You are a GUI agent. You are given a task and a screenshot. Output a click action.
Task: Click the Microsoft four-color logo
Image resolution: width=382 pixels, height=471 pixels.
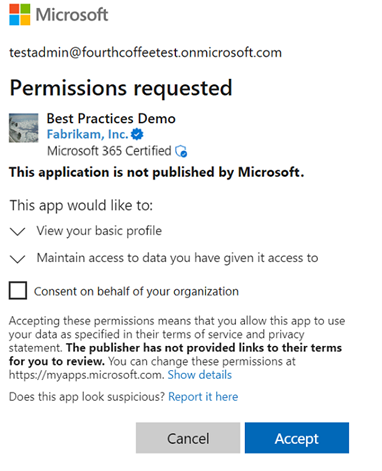pyautogui.click(x=20, y=15)
